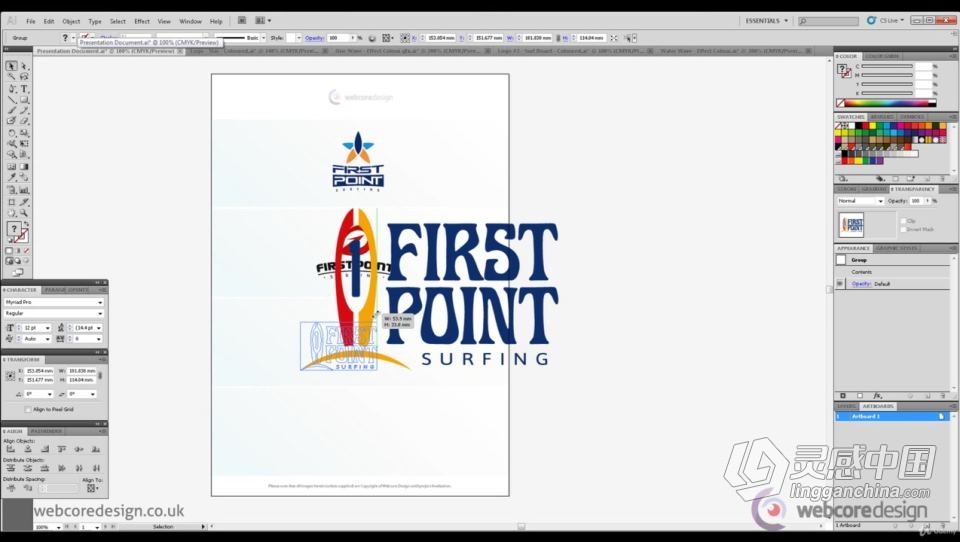Image resolution: width=960 pixels, height=542 pixels.
Task: Click the Opacity link in Appearance panel
Action: pyautogui.click(x=861, y=284)
